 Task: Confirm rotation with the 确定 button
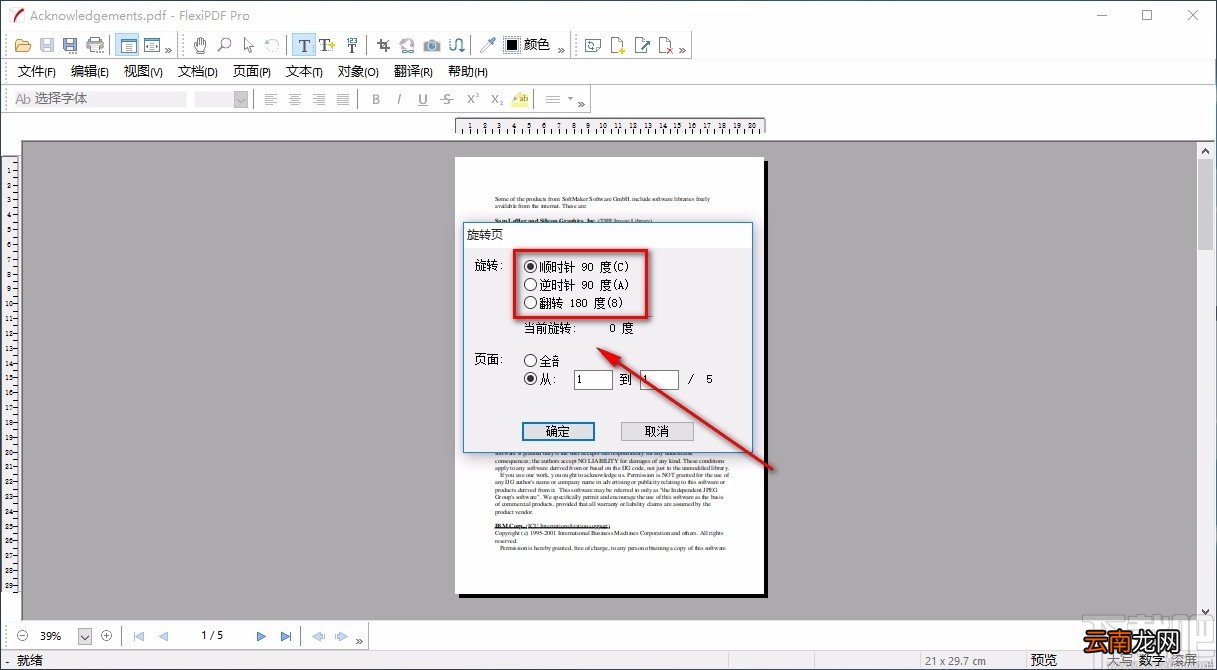[558, 431]
